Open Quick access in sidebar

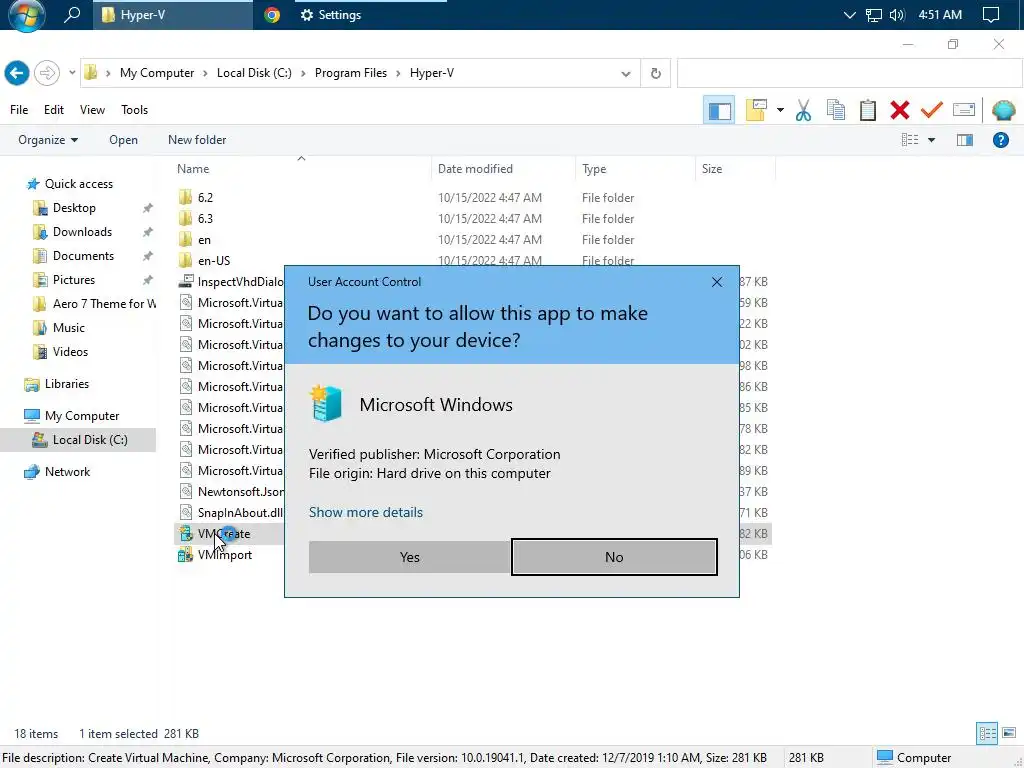click(78, 184)
